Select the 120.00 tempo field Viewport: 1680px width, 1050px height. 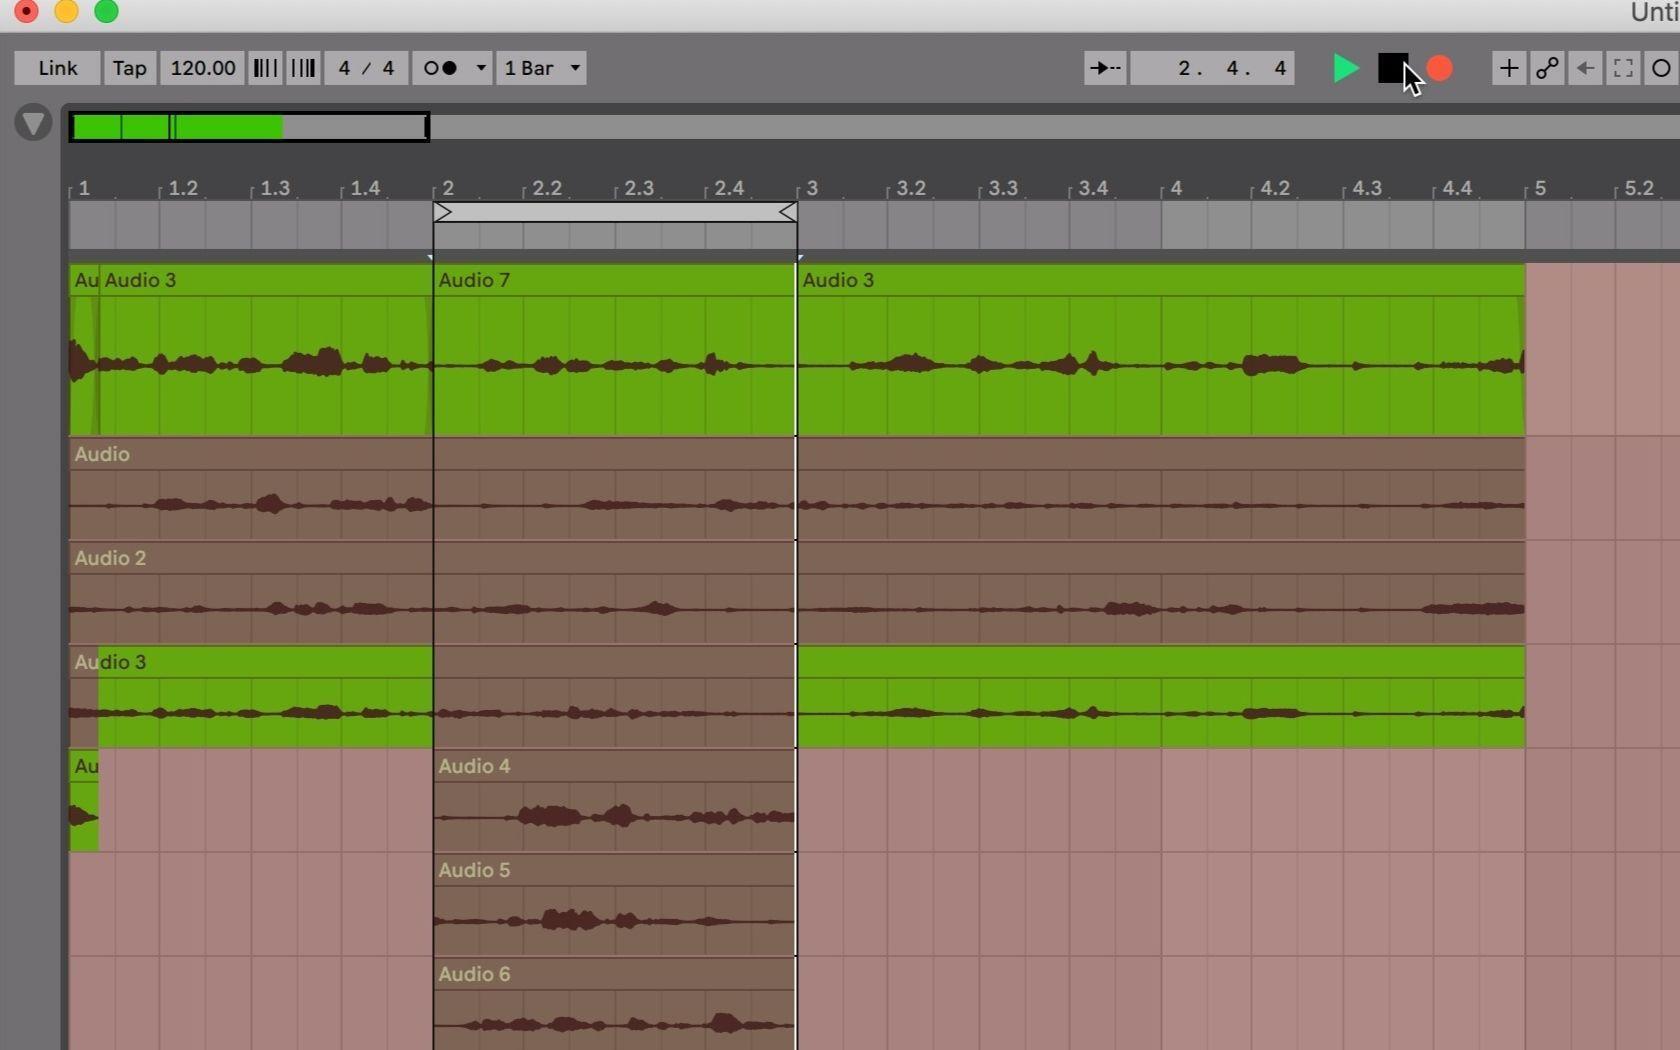pos(202,68)
